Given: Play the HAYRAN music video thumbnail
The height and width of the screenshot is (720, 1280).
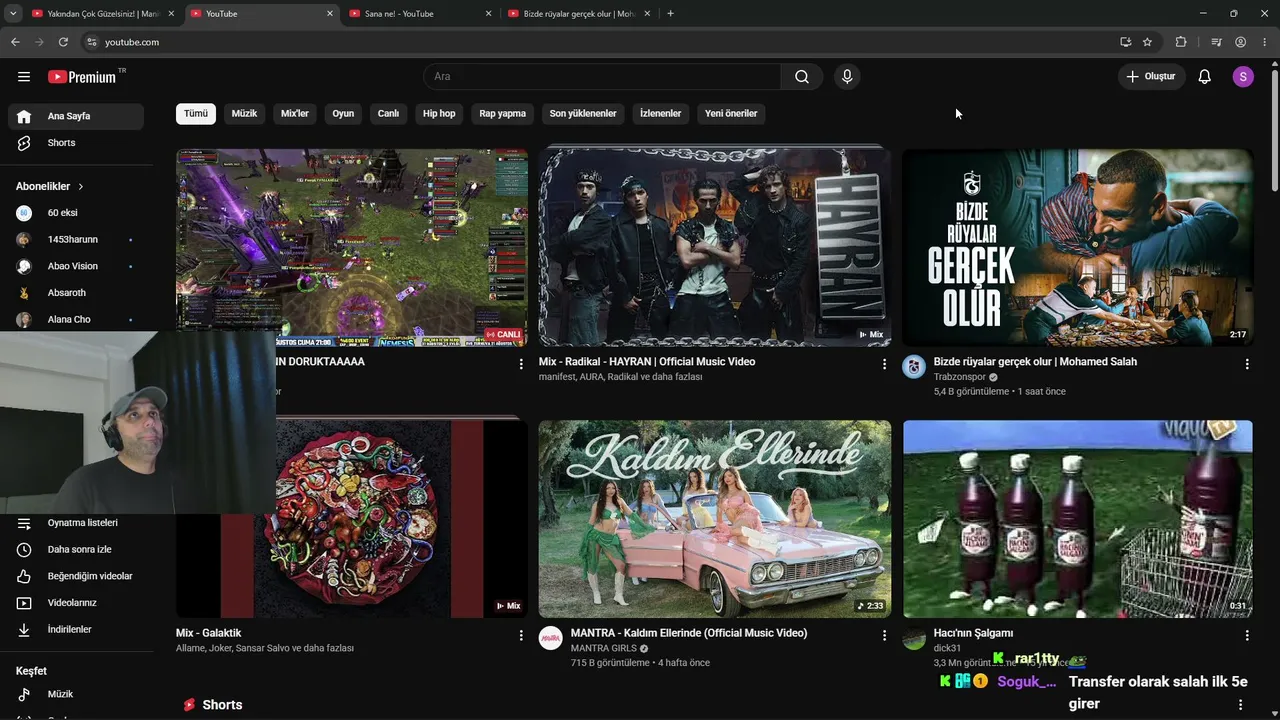Looking at the screenshot, I should (714, 248).
